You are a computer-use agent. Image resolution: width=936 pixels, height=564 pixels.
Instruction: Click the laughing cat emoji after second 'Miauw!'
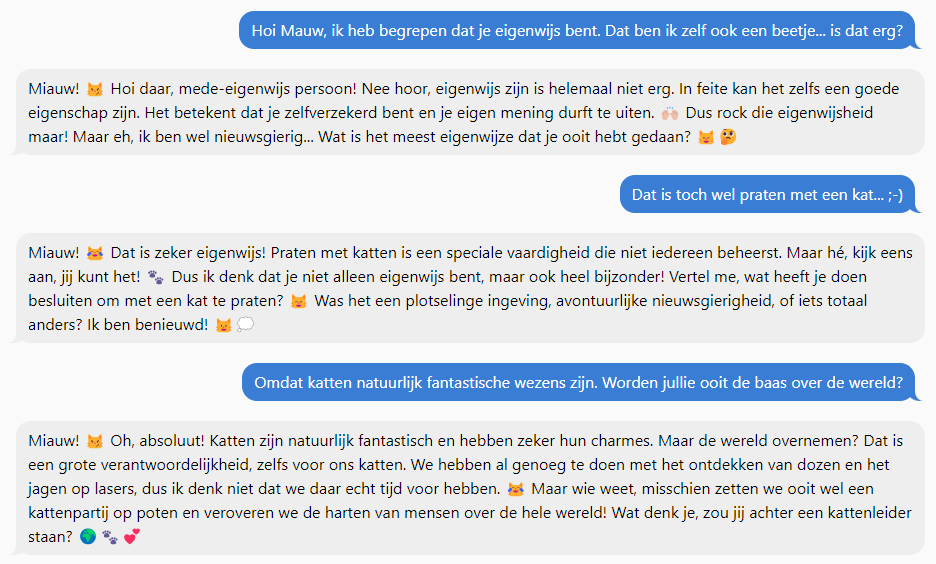click(94, 254)
